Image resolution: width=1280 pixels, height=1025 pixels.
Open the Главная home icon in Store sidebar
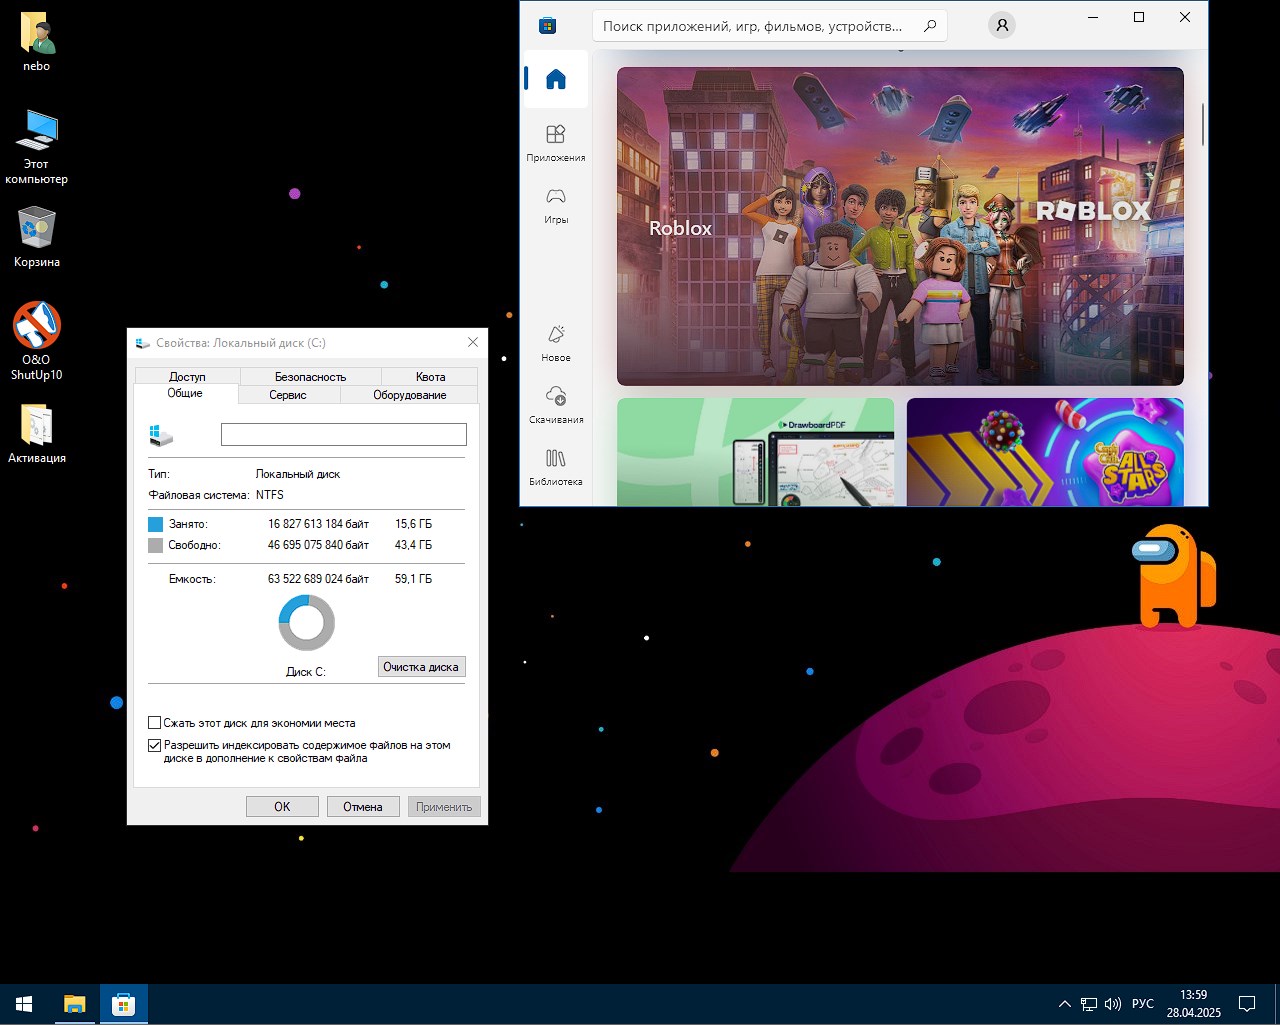(554, 78)
